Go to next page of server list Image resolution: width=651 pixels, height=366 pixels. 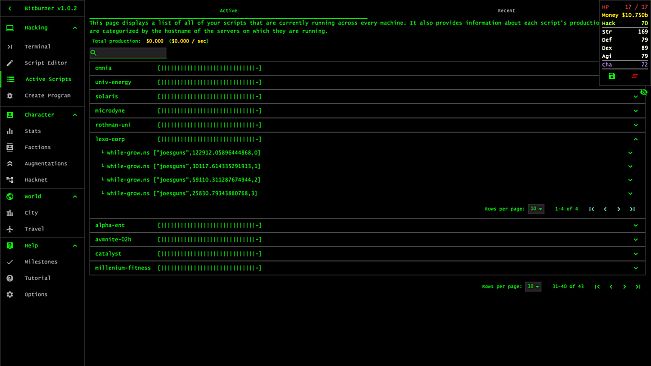point(624,287)
